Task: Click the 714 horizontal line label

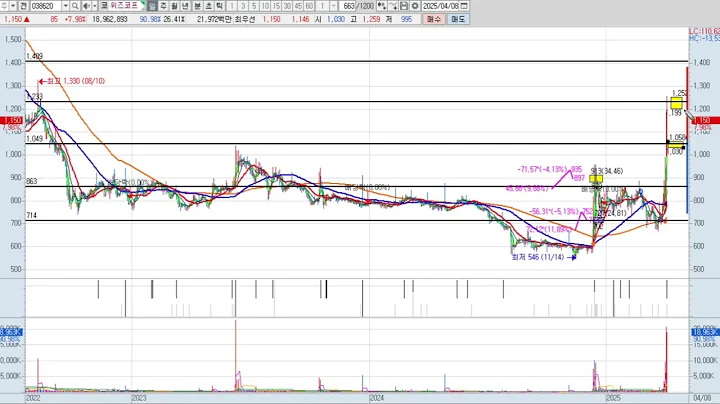Action: pos(31,215)
